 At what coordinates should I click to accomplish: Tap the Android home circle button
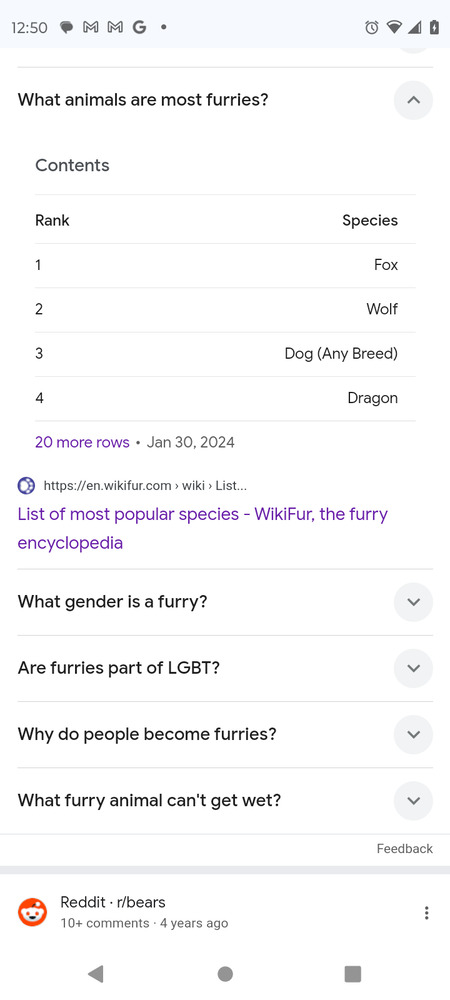click(225, 974)
